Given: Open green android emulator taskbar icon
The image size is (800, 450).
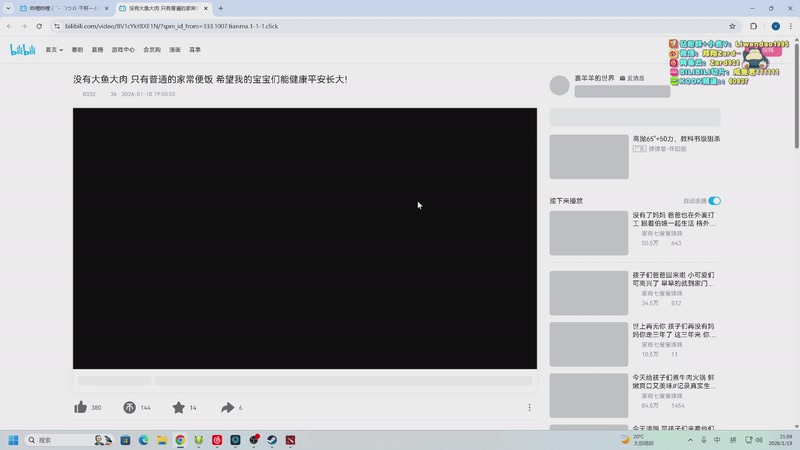Looking at the screenshot, I should (x=198, y=440).
